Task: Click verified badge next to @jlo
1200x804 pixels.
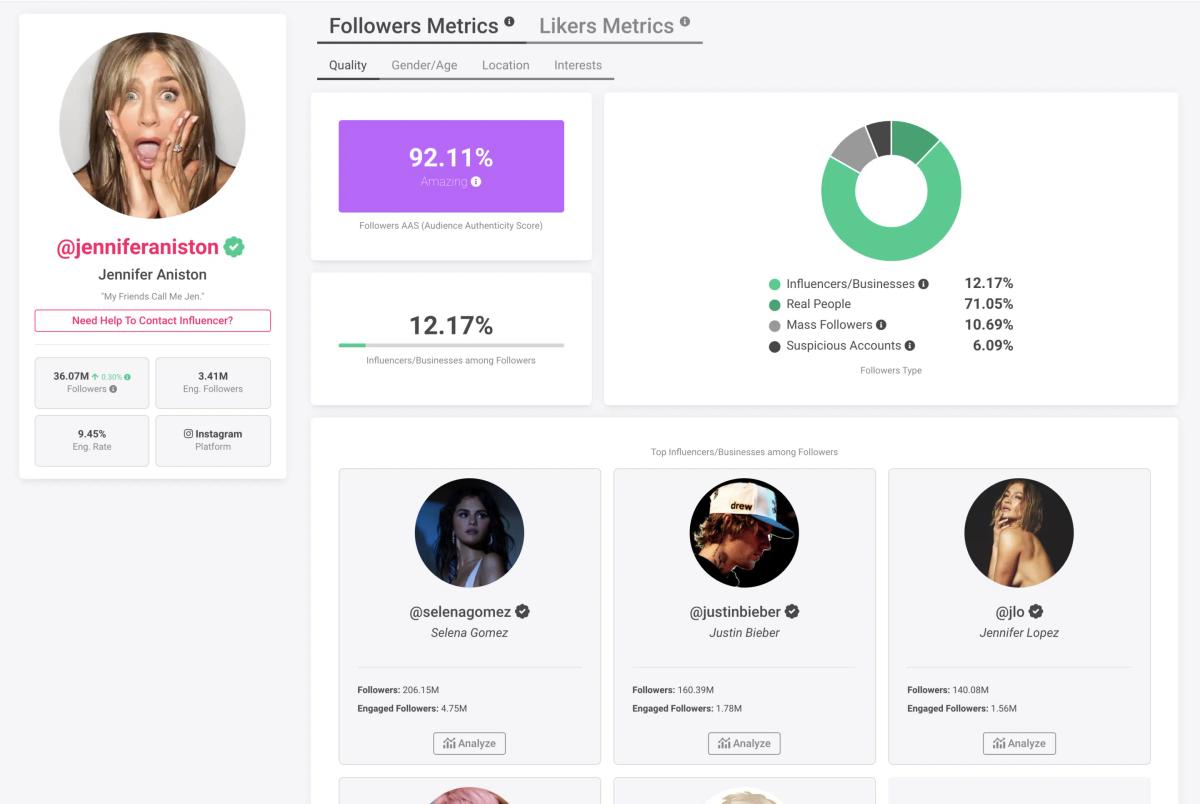Action: click(x=1036, y=611)
